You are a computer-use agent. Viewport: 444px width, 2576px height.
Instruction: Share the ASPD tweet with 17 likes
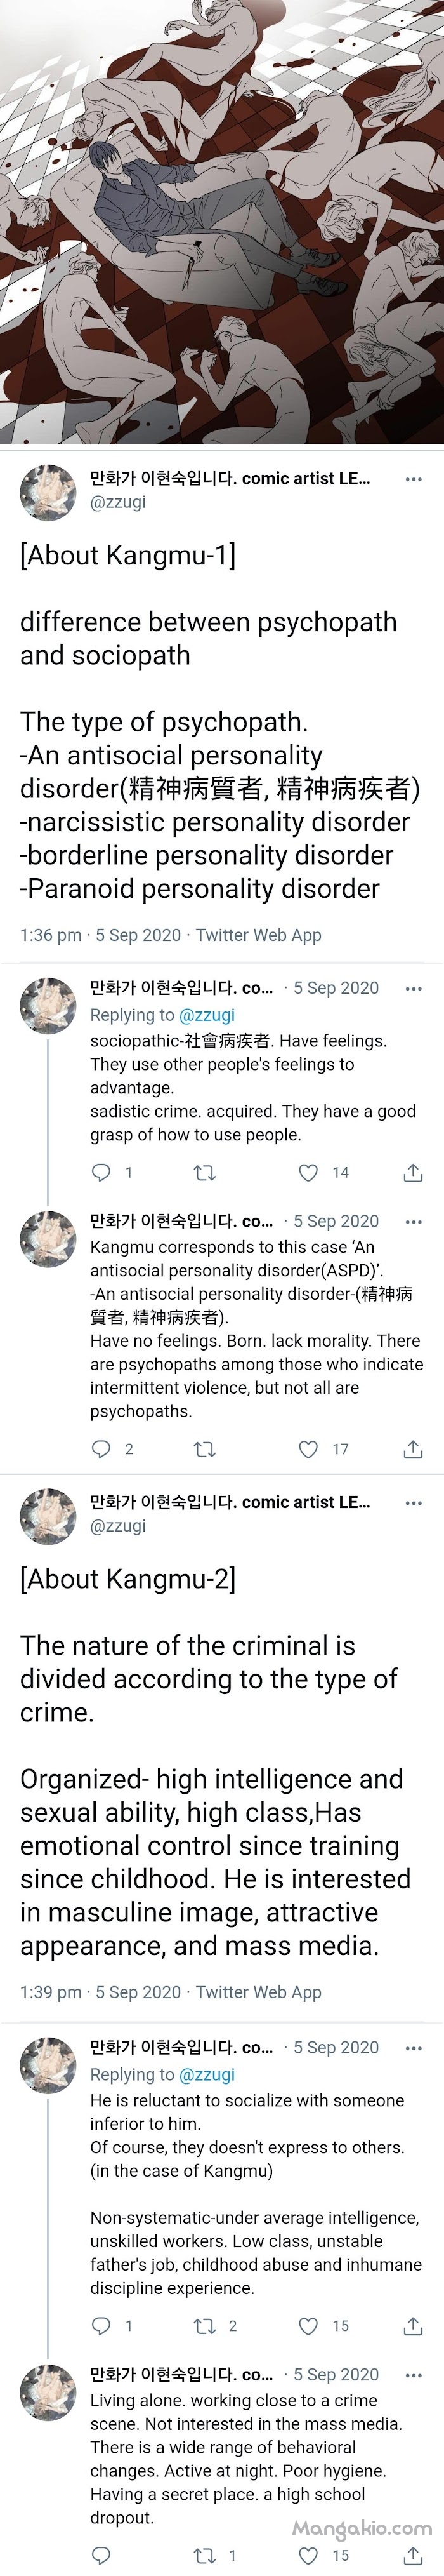[x=413, y=1448]
